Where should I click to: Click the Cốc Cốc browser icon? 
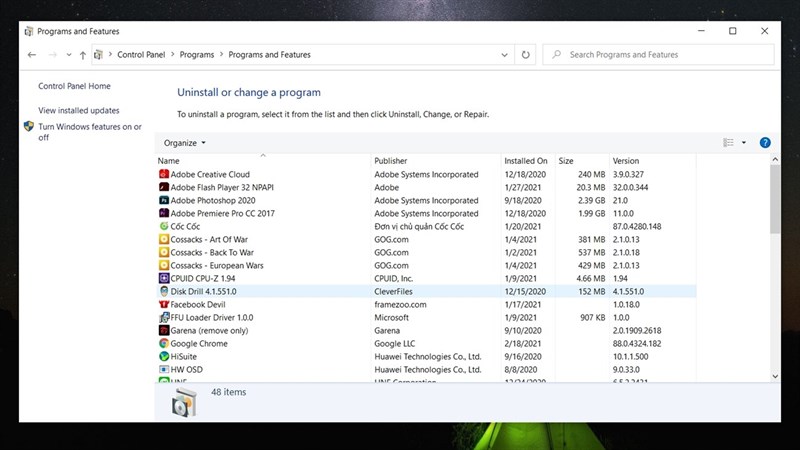164,227
